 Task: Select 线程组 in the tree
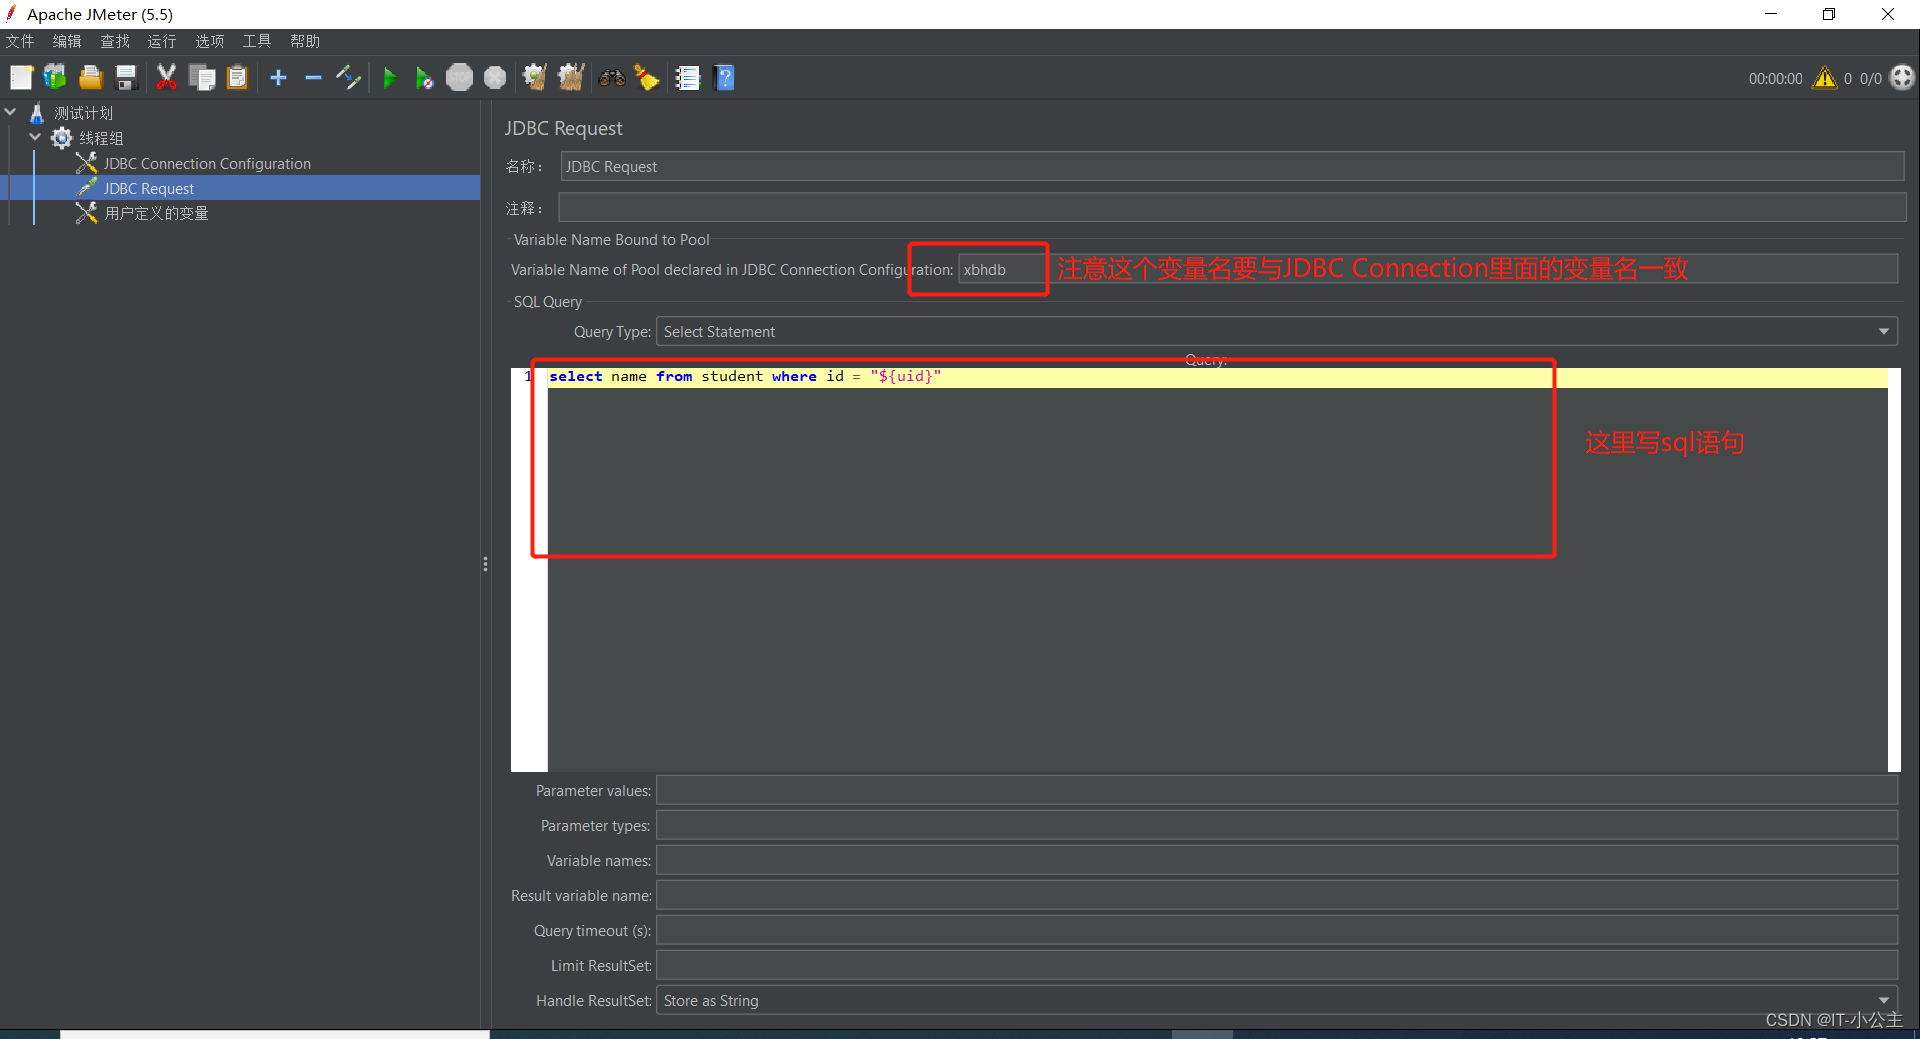pyautogui.click(x=101, y=138)
